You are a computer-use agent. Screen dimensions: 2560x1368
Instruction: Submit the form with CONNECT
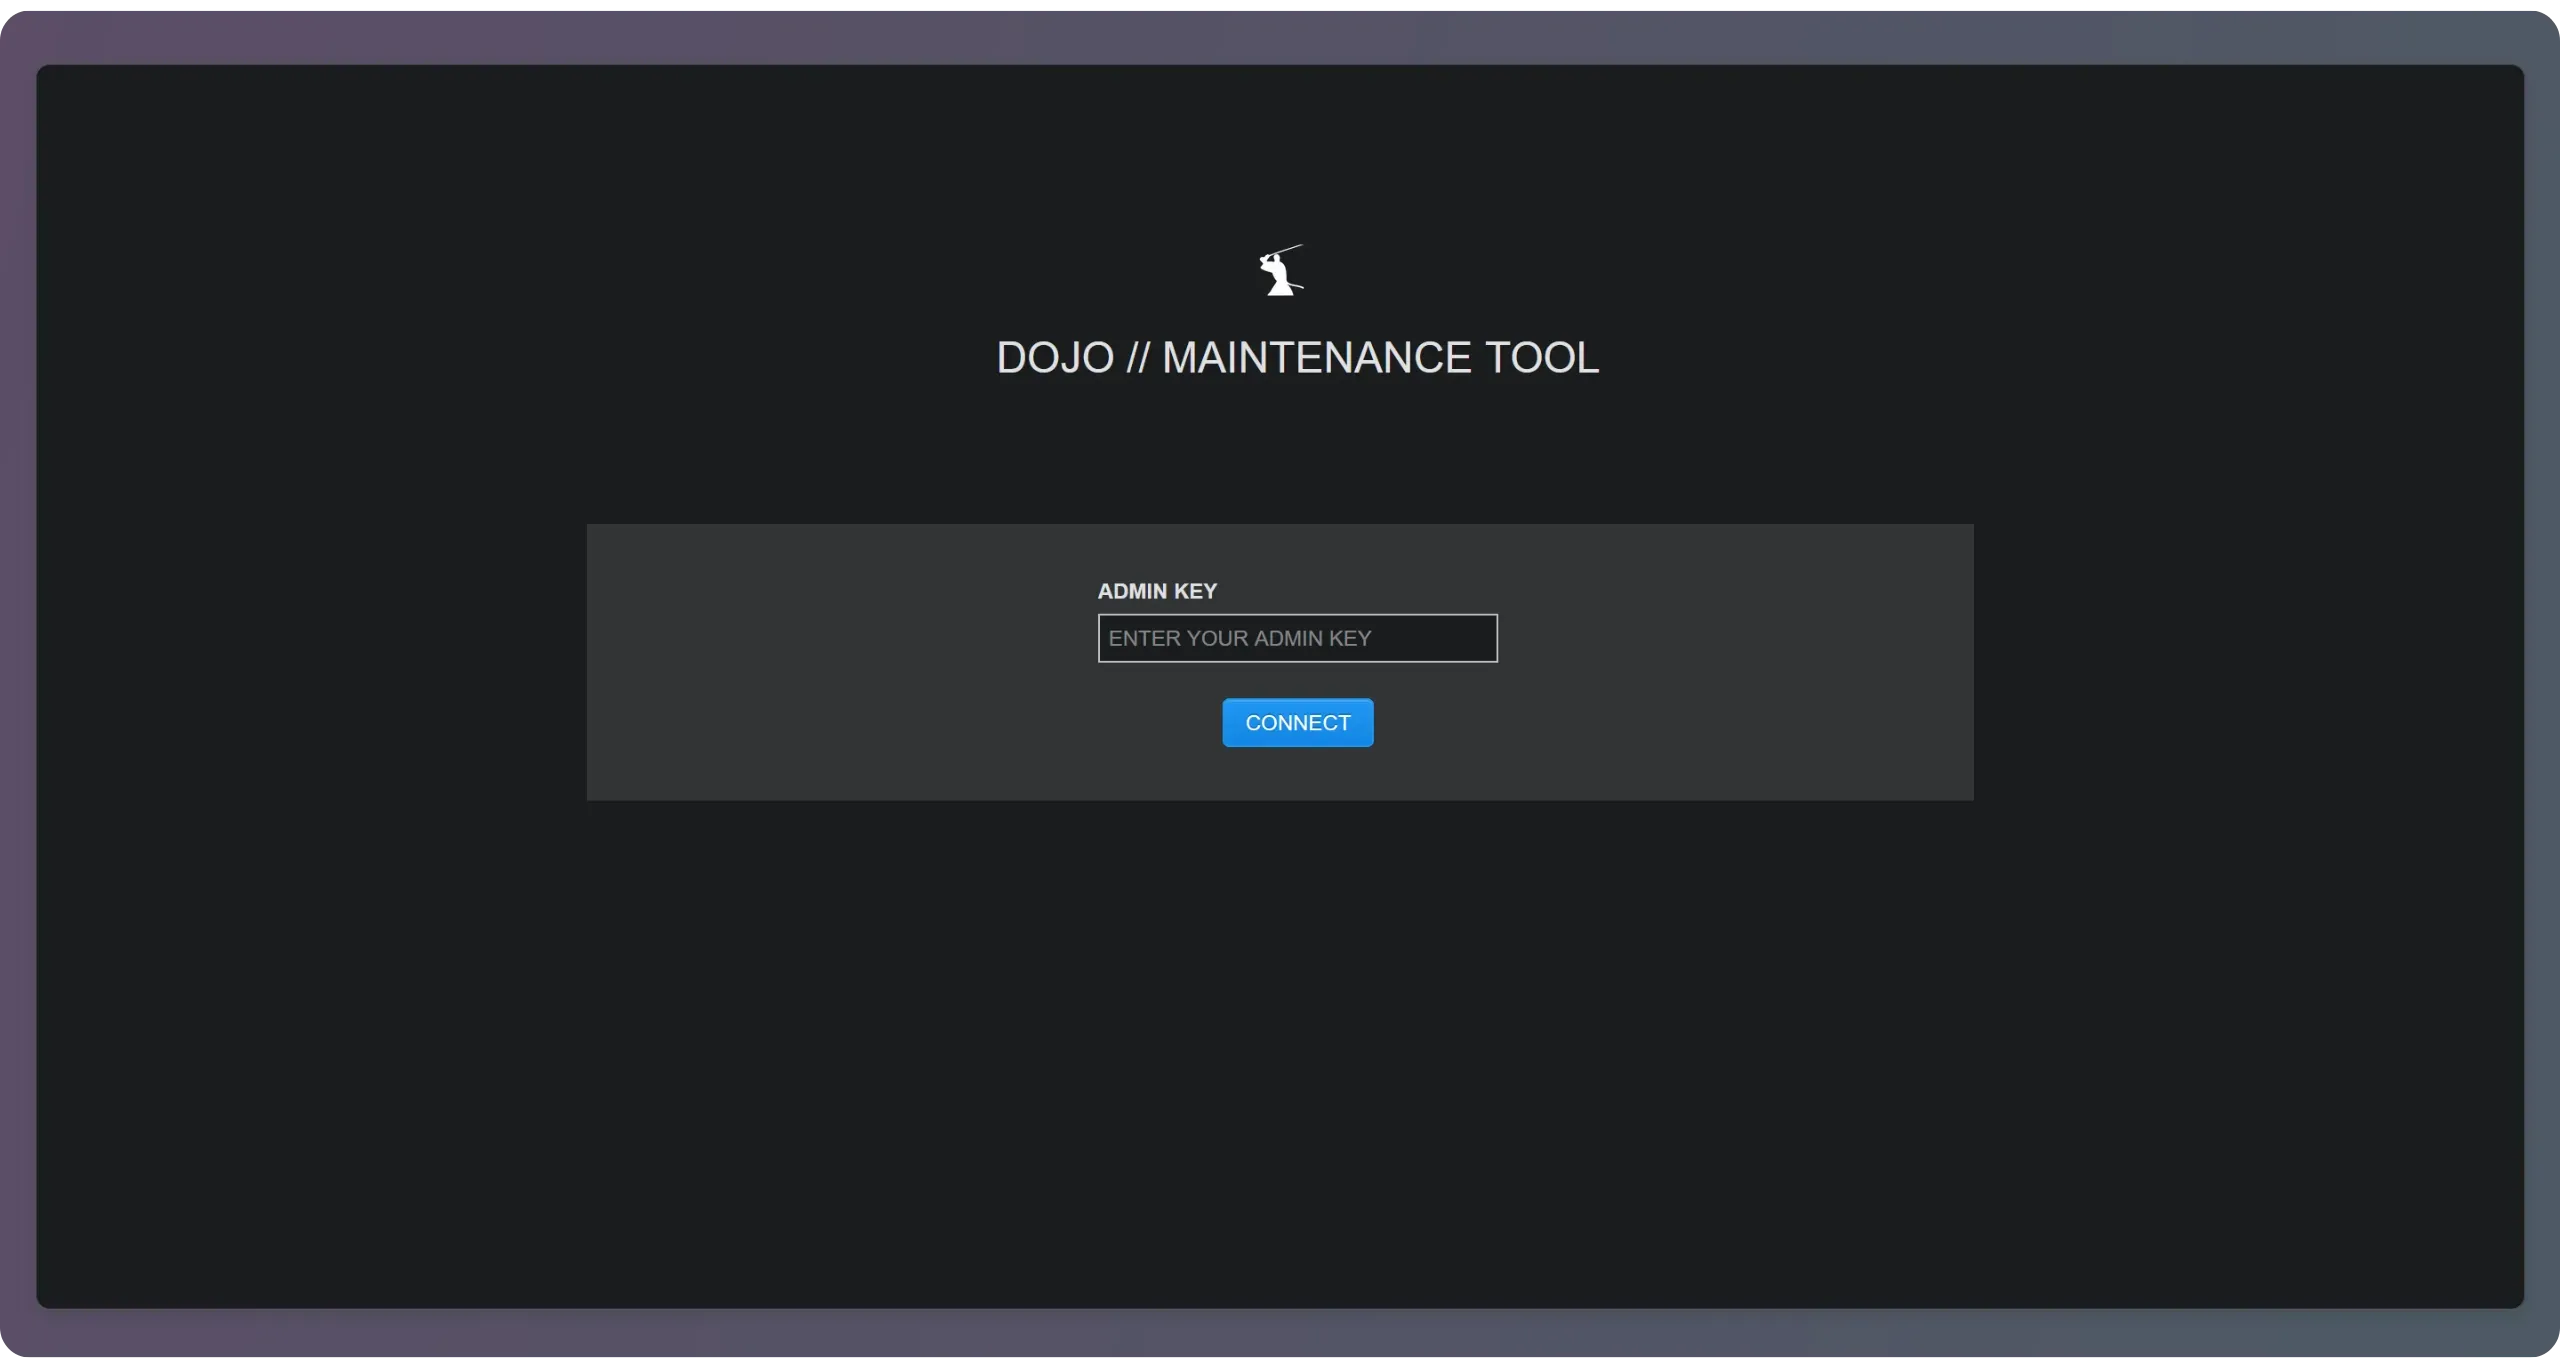(x=1297, y=723)
